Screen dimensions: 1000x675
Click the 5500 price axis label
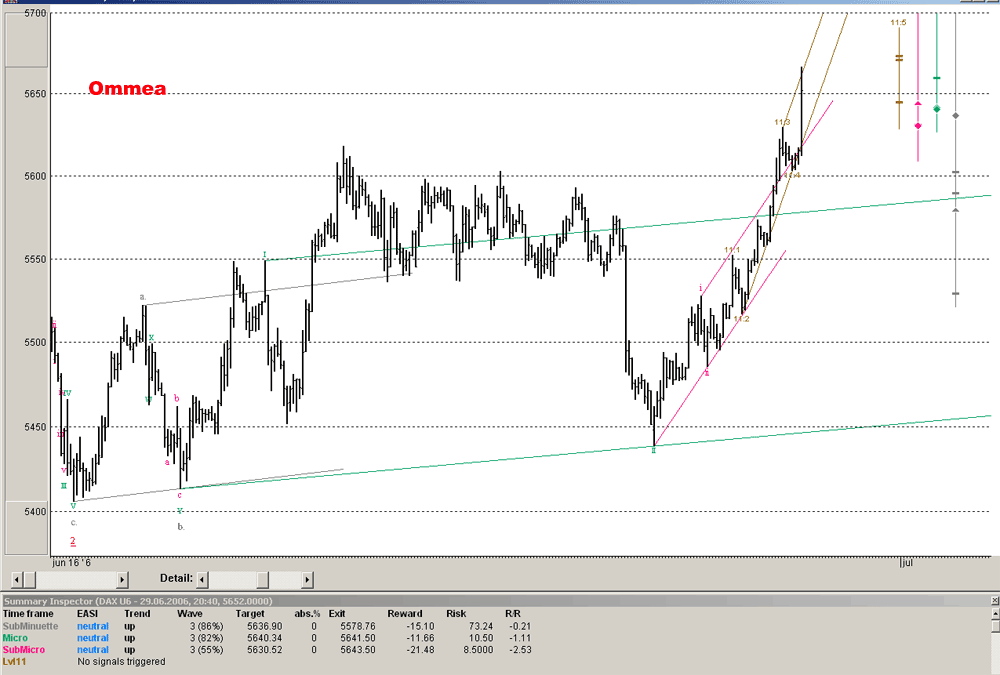click(36, 343)
